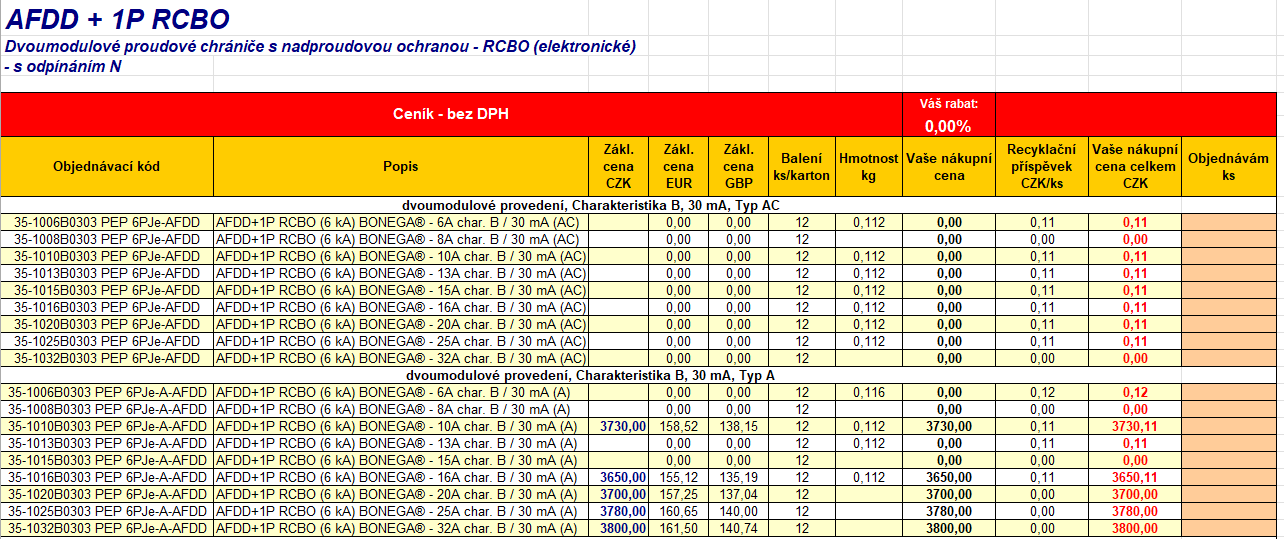
Task: Select the rabat value cell '0,00%'
Action: click(949, 126)
